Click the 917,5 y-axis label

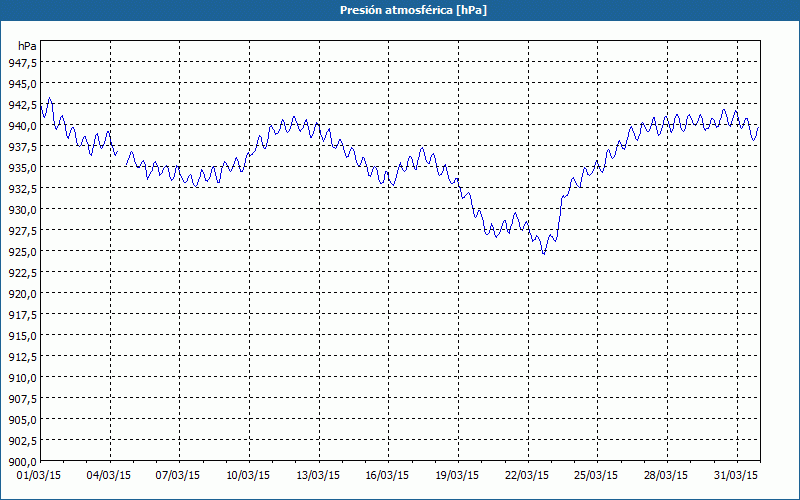22,314
